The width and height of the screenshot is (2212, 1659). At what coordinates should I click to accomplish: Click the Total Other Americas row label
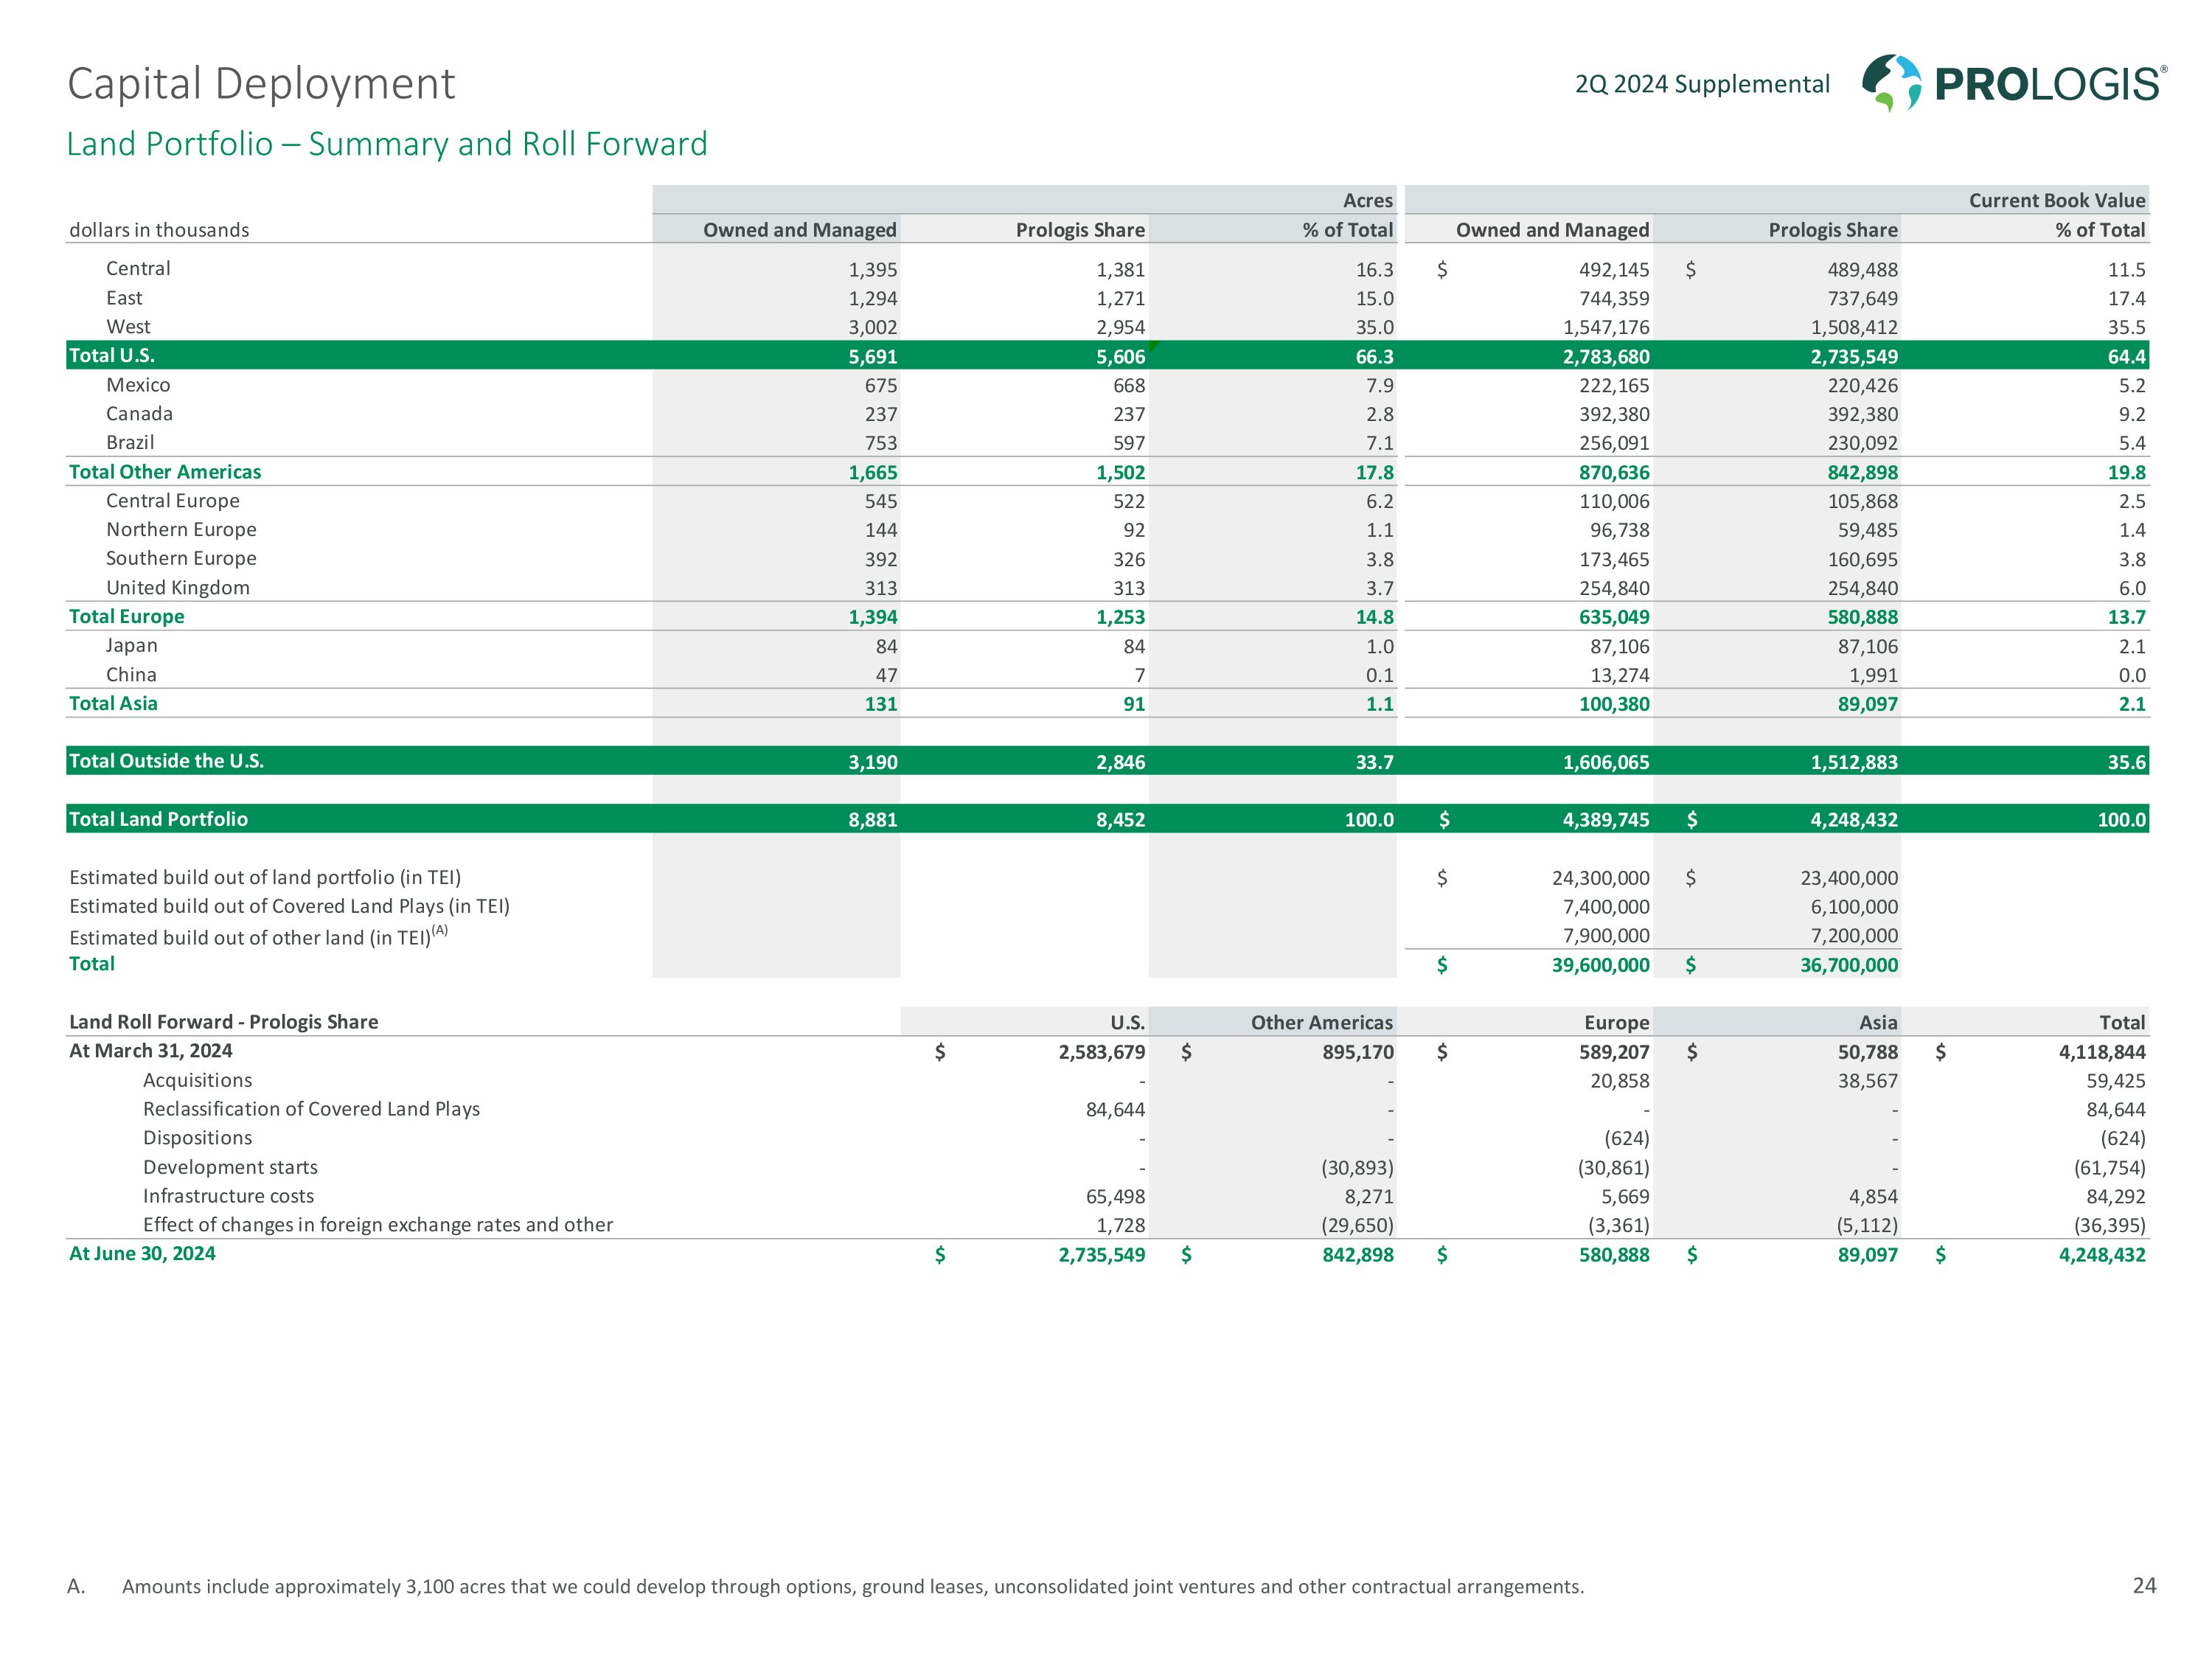pos(165,472)
